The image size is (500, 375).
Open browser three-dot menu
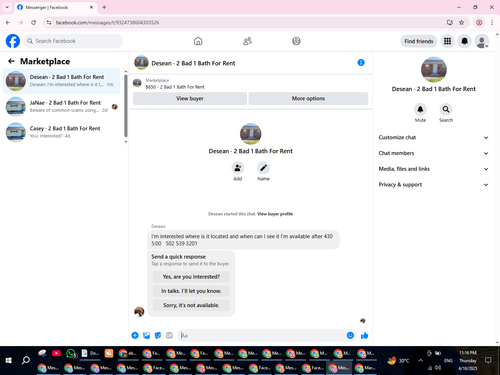[492, 22]
